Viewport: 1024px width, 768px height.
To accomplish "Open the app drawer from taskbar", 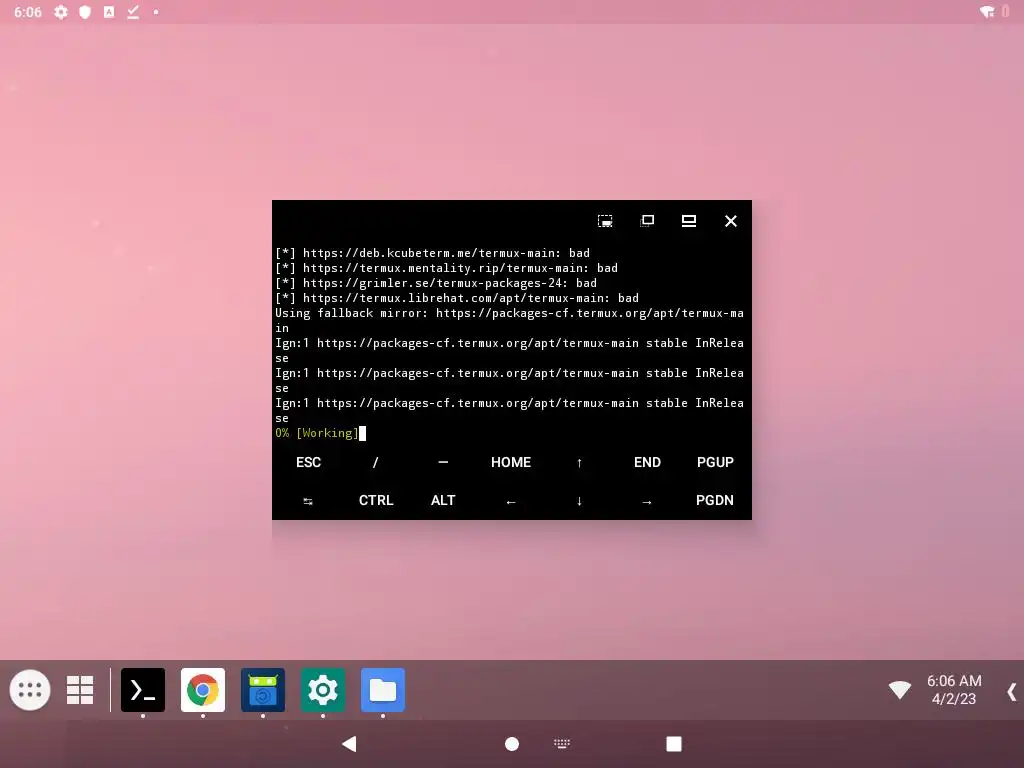I will [x=30, y=690].
